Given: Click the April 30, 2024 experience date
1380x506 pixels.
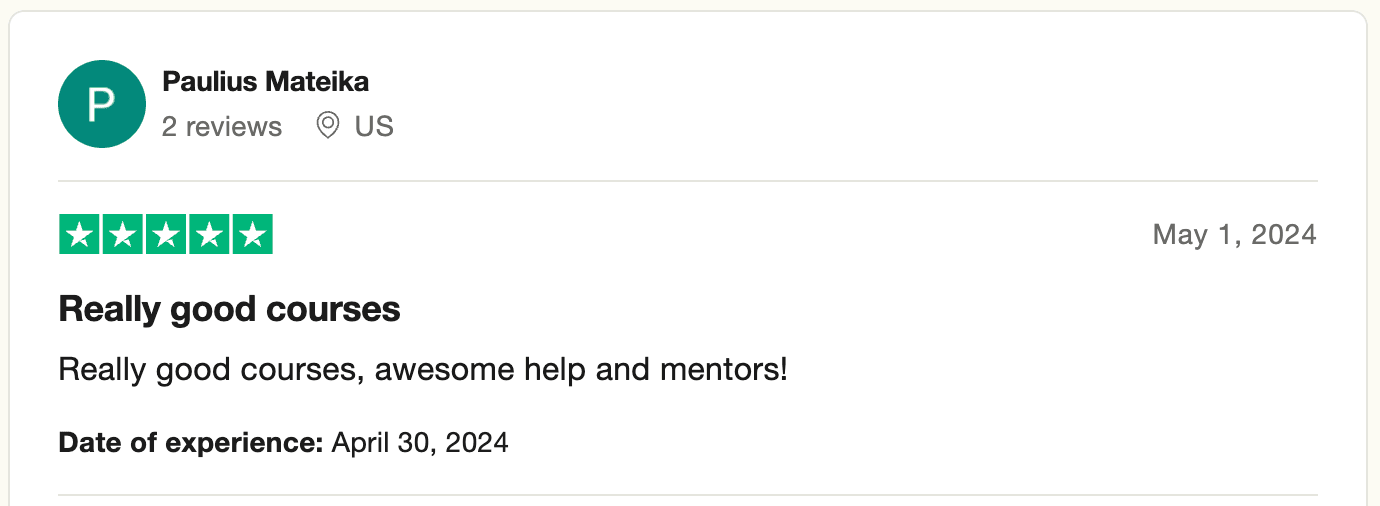Looking at the screenshot, I should [420, 442].
